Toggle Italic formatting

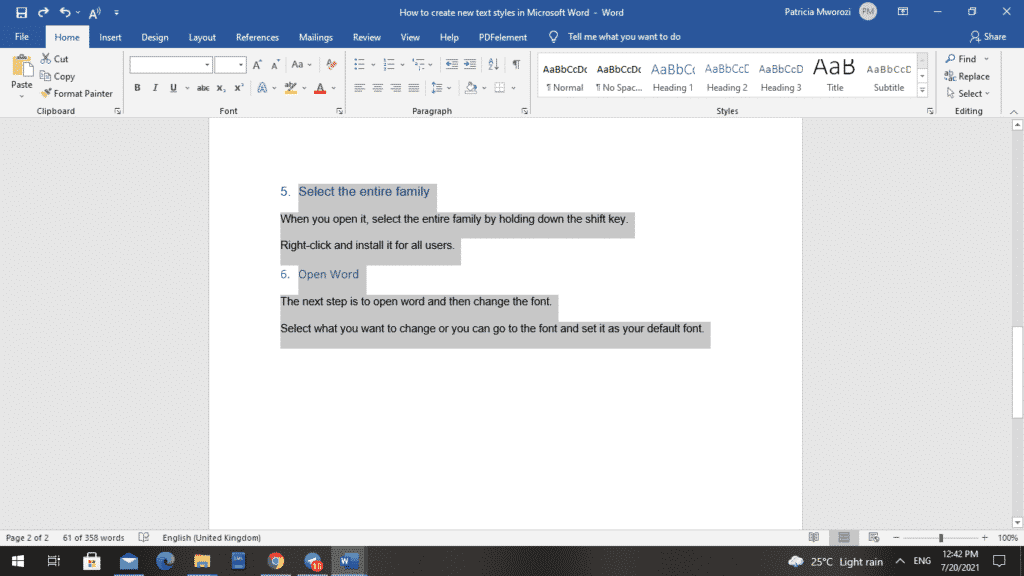point(155,88)
